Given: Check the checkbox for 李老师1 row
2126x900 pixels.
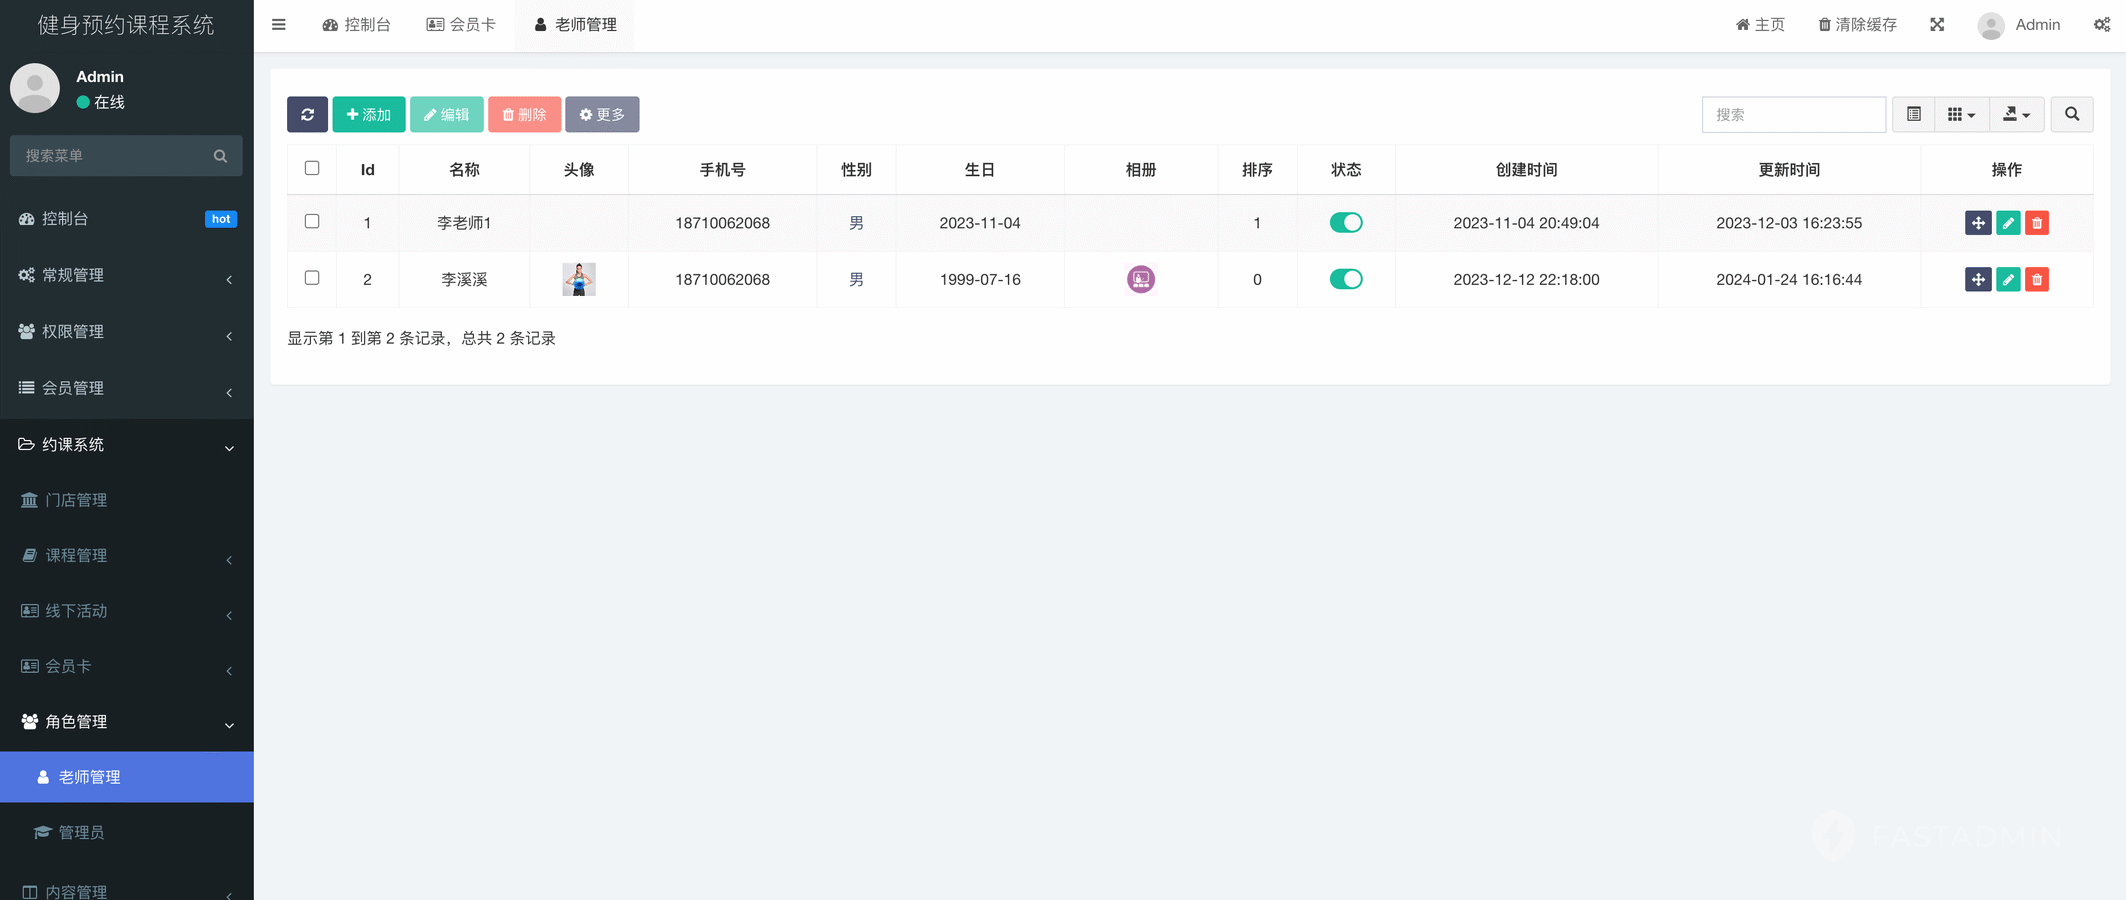Looking at the screenshot, I should (312, 222).
